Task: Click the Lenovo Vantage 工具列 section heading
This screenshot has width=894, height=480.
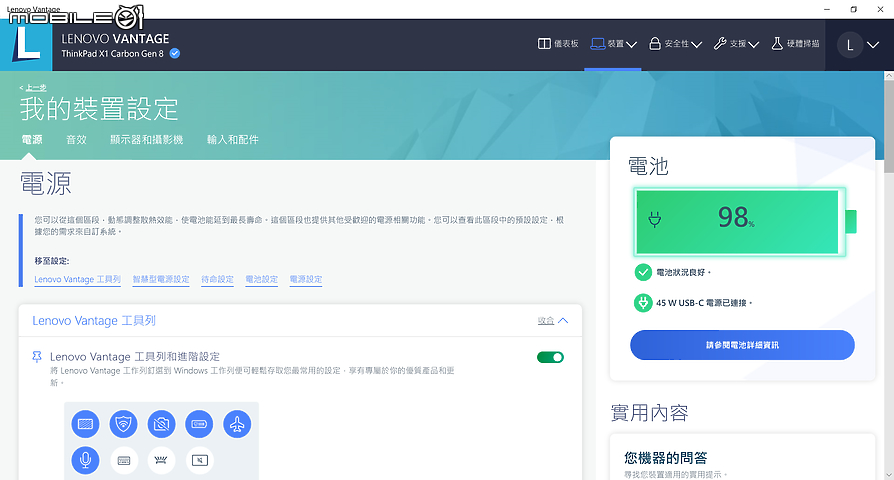Action: click(x=94, y=320)
